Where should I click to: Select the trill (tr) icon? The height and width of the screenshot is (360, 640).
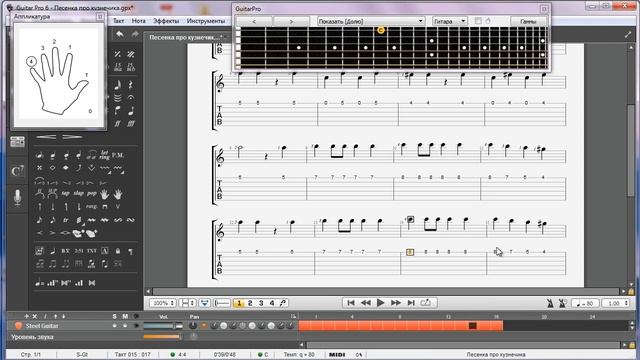65,220
